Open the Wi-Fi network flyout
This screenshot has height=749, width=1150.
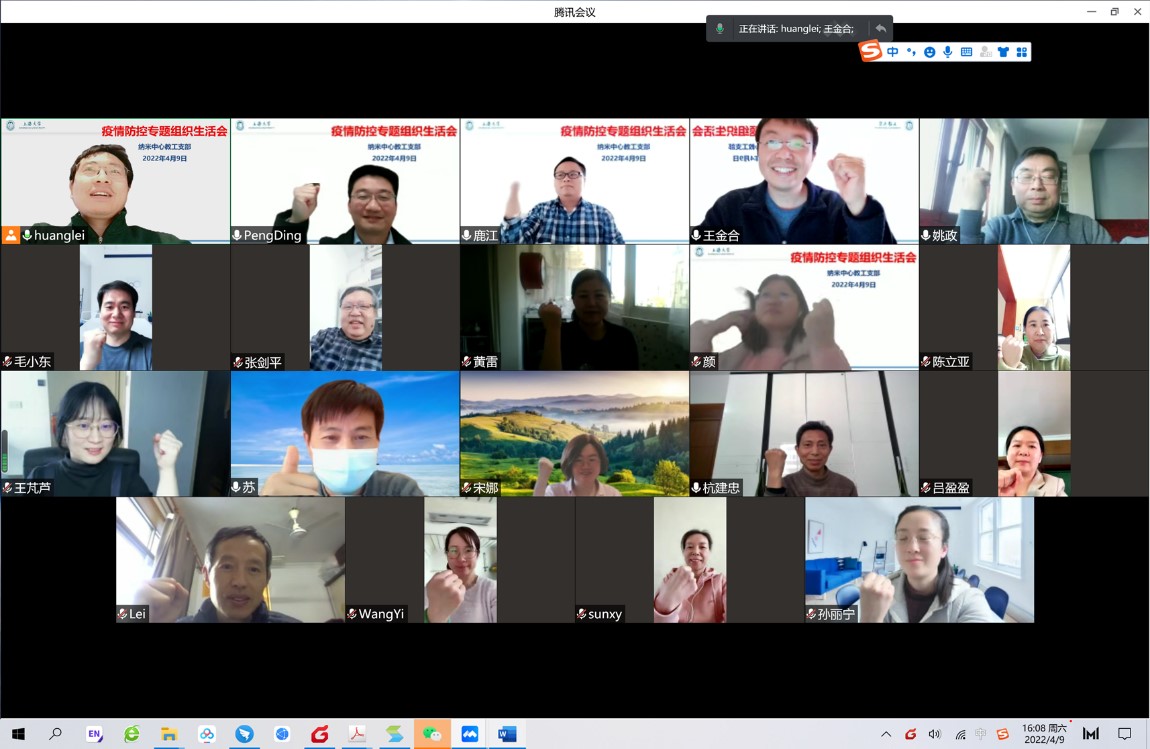pyautogui.click(x=959, y=734)
